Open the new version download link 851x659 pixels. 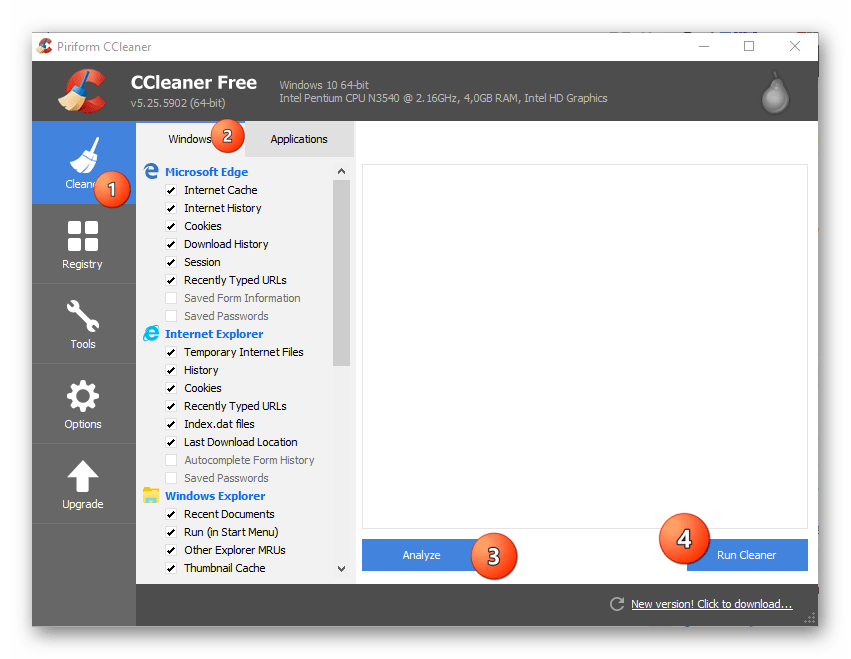click(x=711, y=604)
